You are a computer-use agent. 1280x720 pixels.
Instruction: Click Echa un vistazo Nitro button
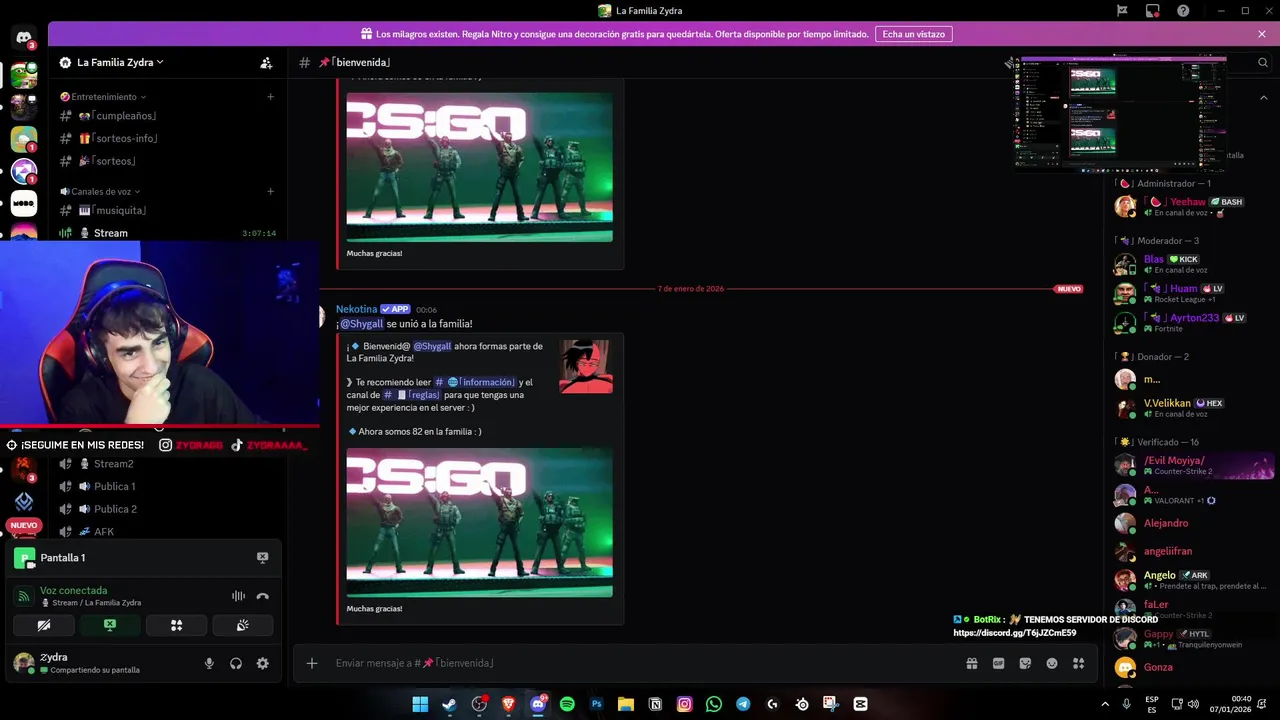(913, 34)
